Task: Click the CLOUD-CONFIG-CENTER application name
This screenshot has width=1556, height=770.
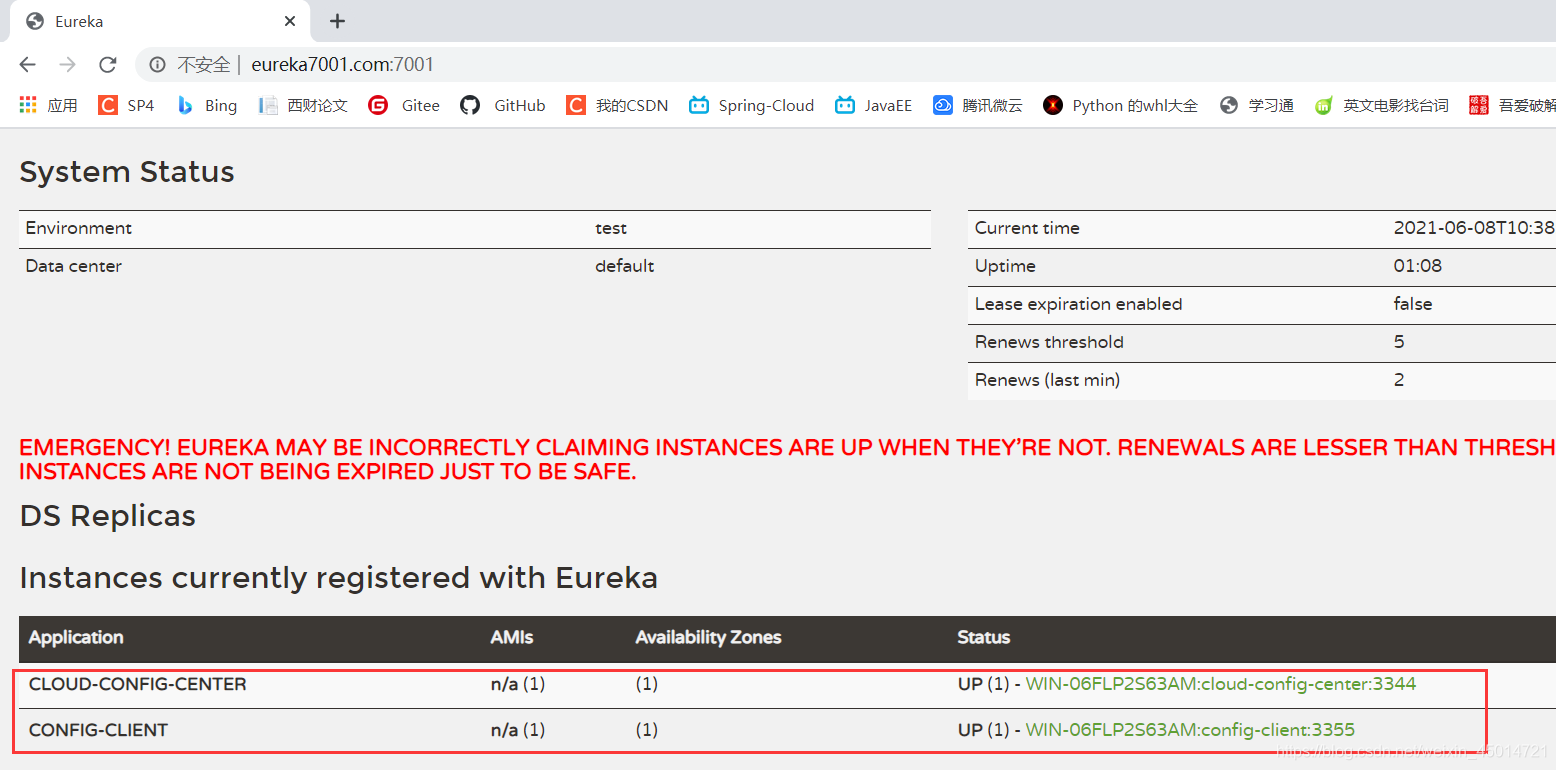Action: [x=138, y=684]
